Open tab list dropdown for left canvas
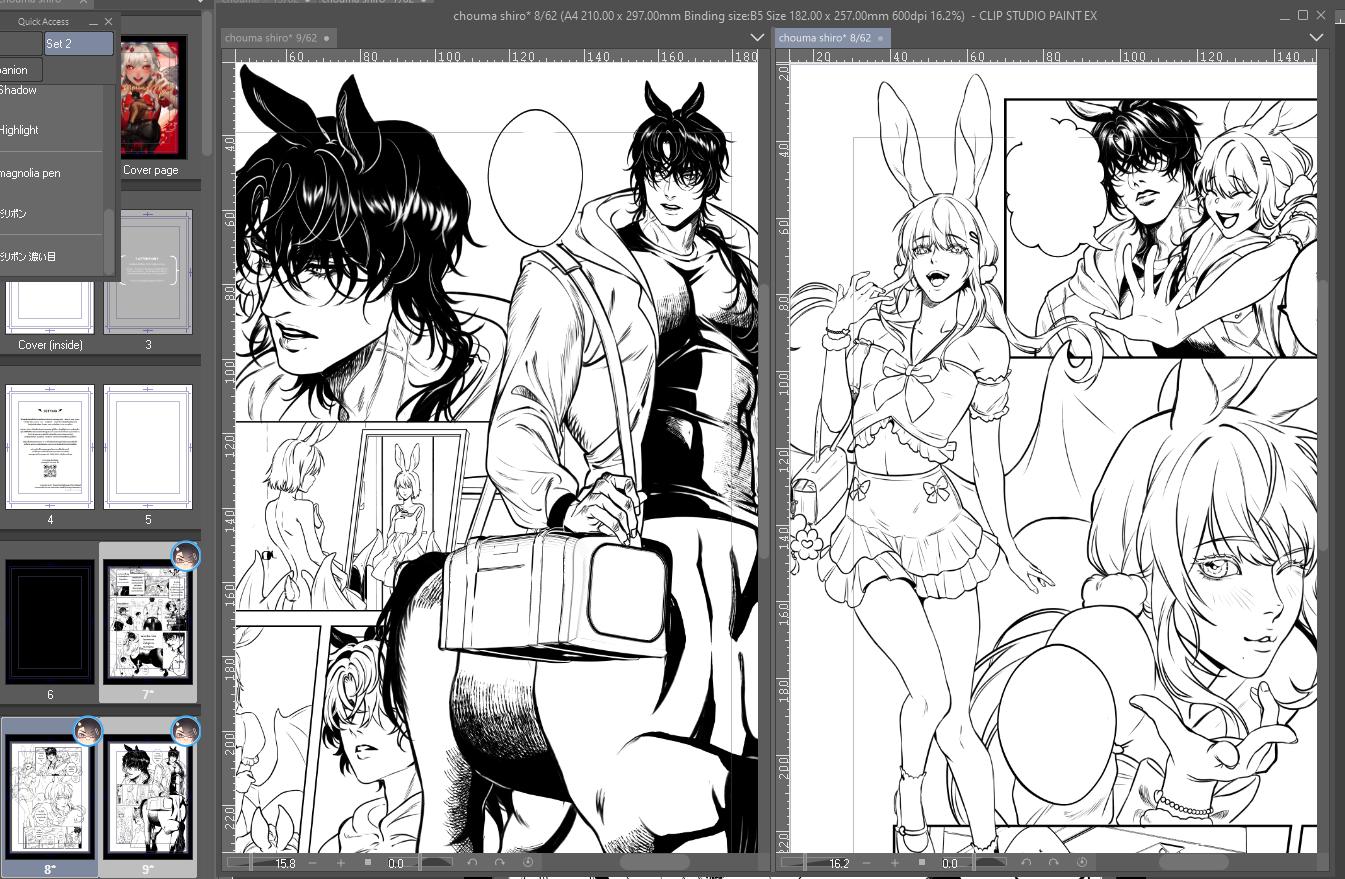This screenshot has width=1345, height=879. tap(757, 38)
